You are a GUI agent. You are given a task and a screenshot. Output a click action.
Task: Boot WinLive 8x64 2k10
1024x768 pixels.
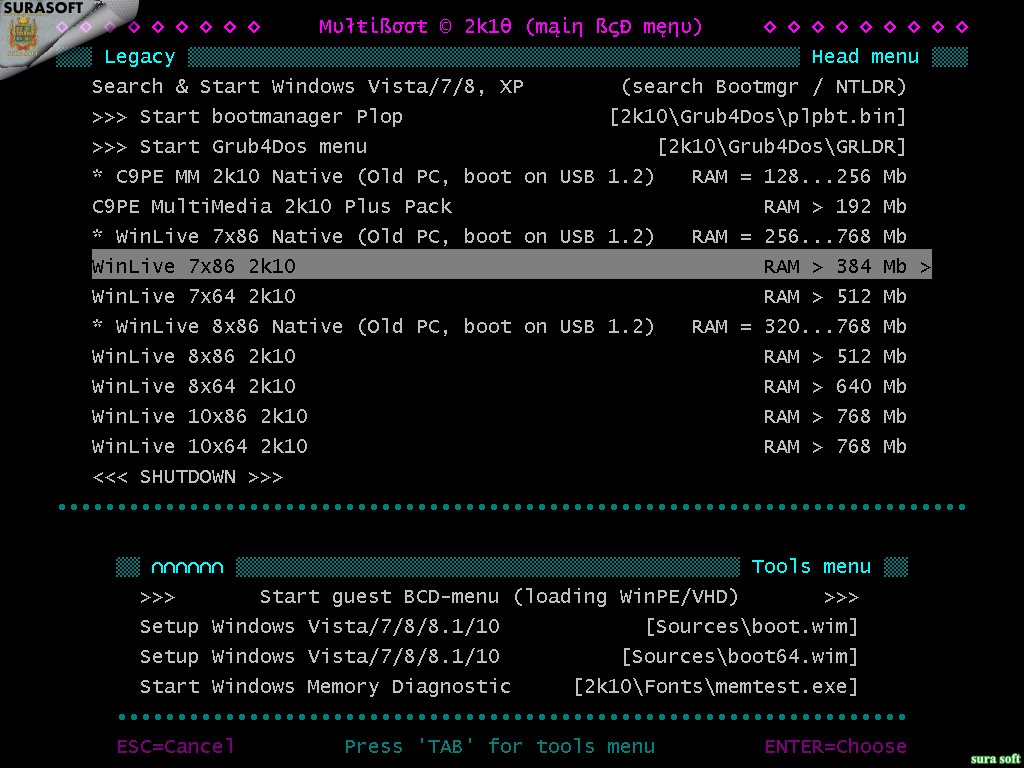tap(499, 387)
